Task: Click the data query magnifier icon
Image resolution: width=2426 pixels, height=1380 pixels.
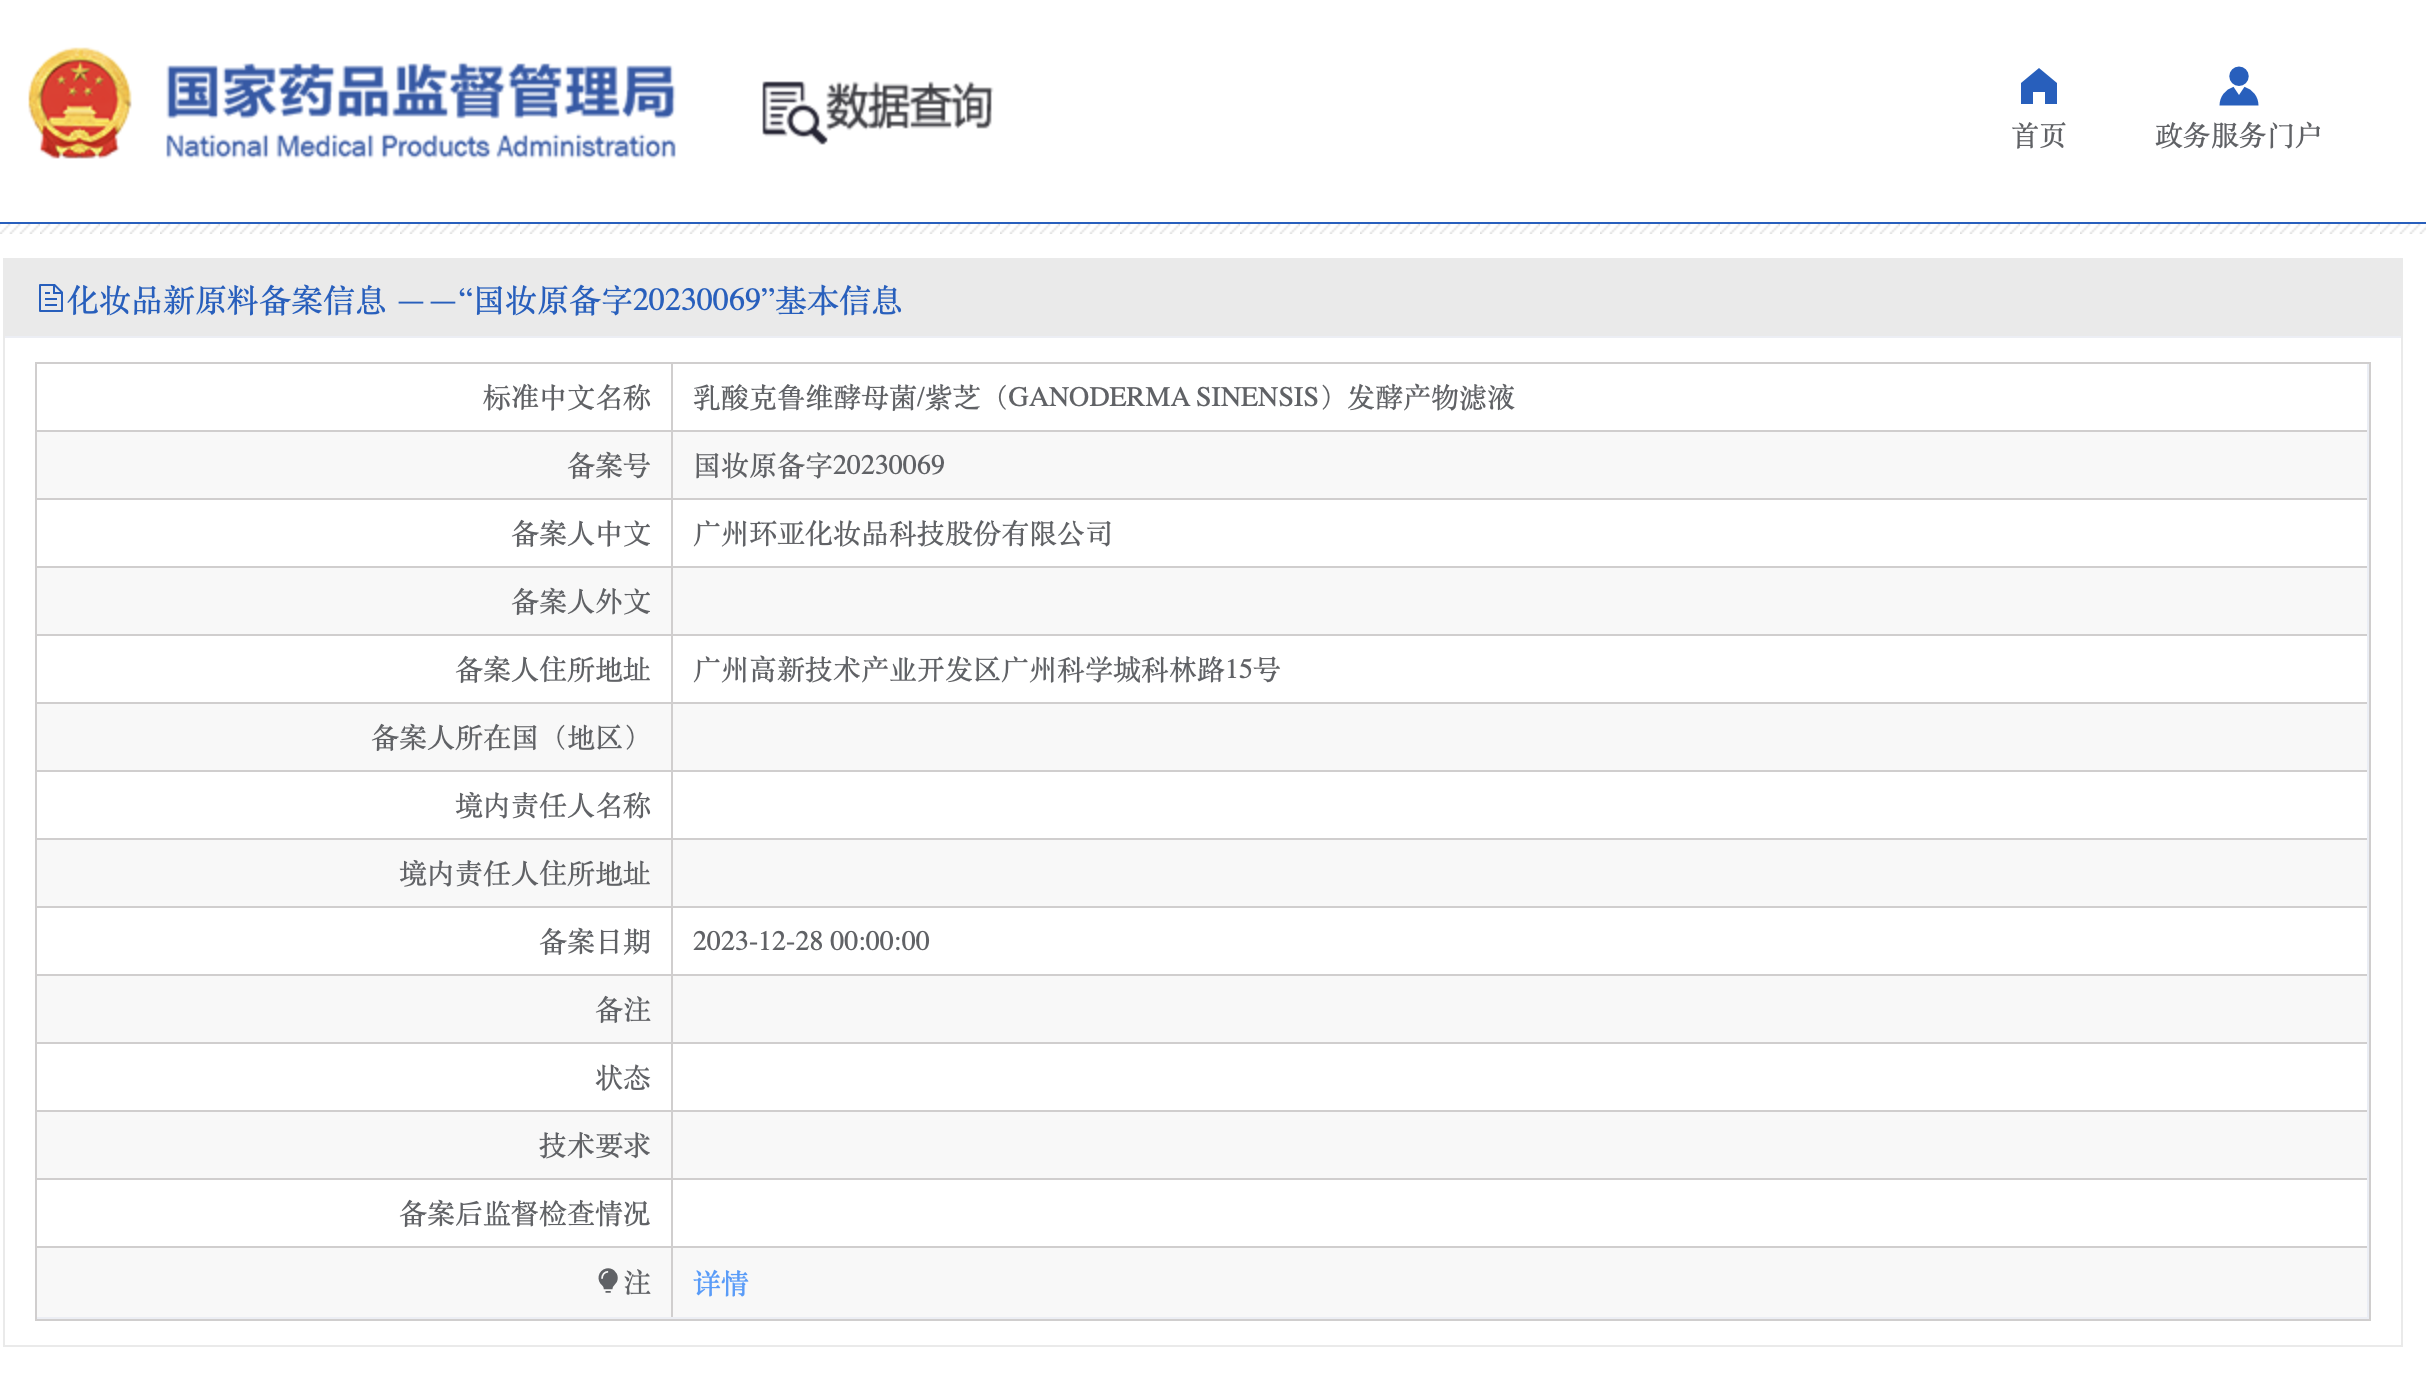Action: (x=794, y=112)
